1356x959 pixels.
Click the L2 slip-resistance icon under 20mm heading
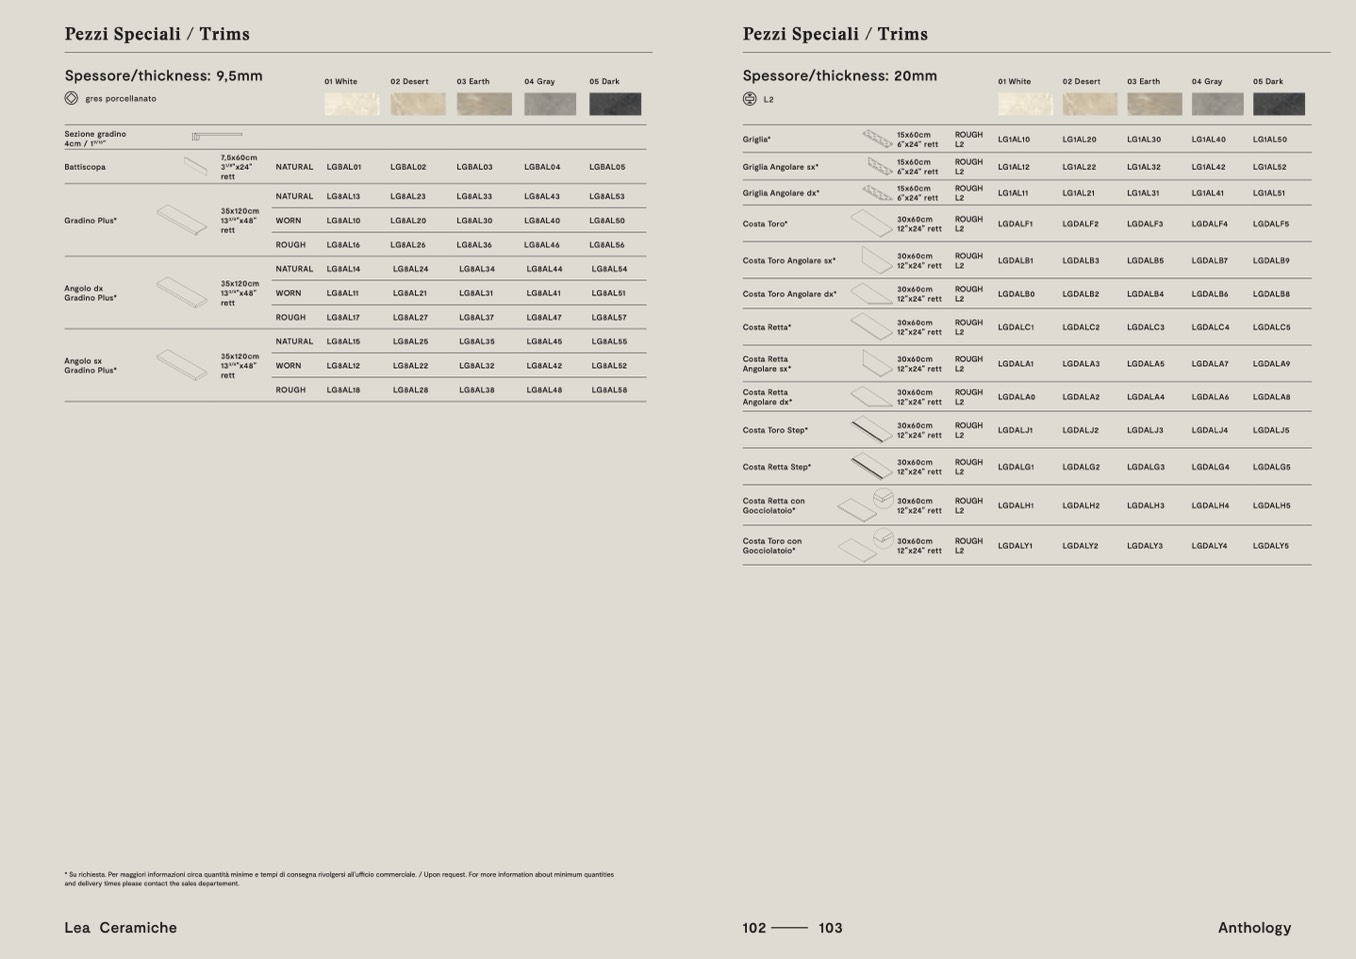point(749,99)
